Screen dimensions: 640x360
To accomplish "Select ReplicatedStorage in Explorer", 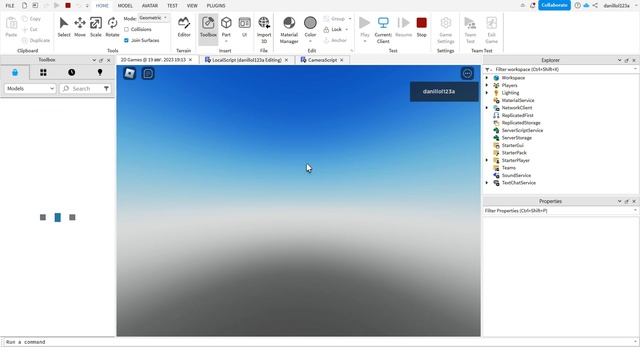I will tap(521, 123).
